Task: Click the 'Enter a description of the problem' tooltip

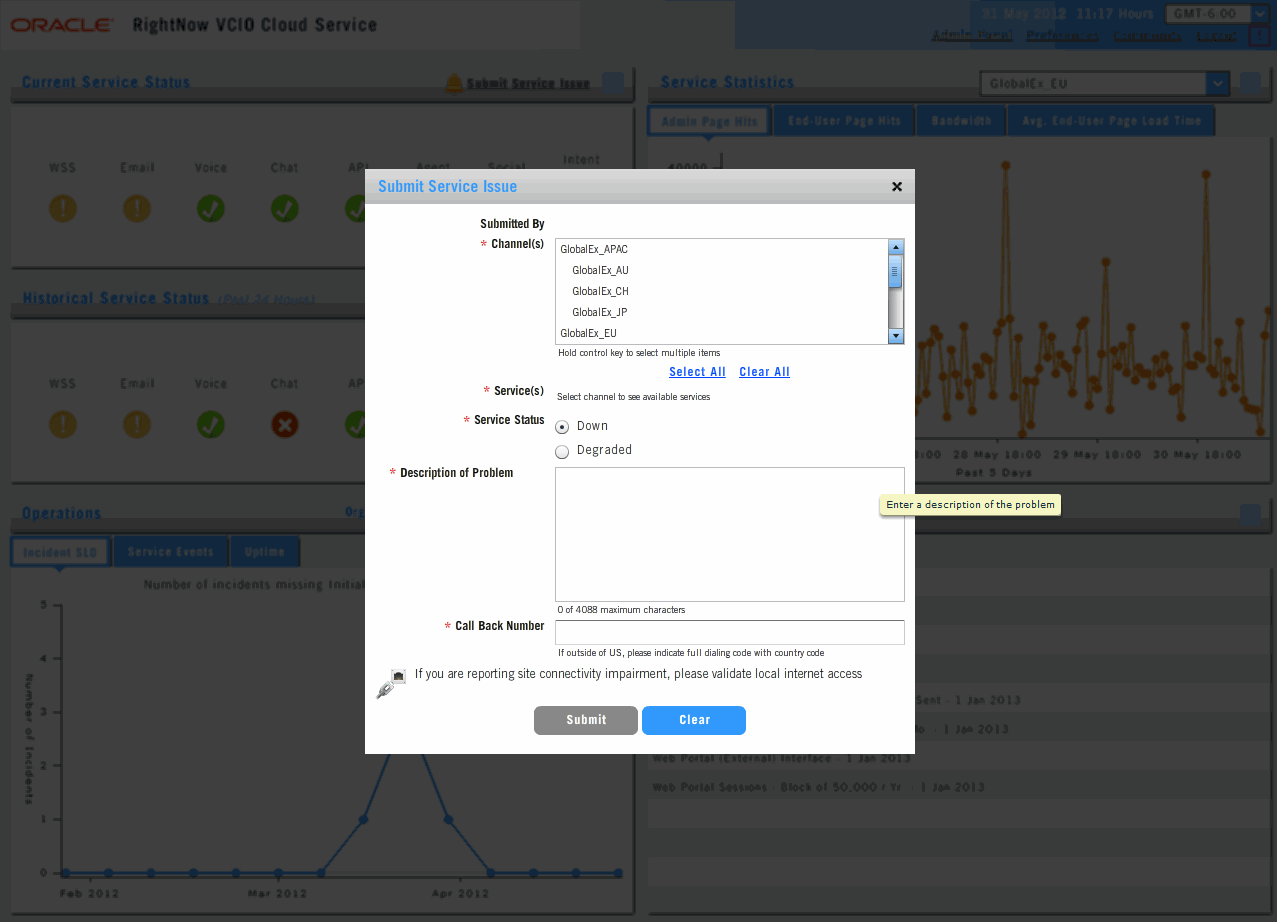Action: click(970, 505)
